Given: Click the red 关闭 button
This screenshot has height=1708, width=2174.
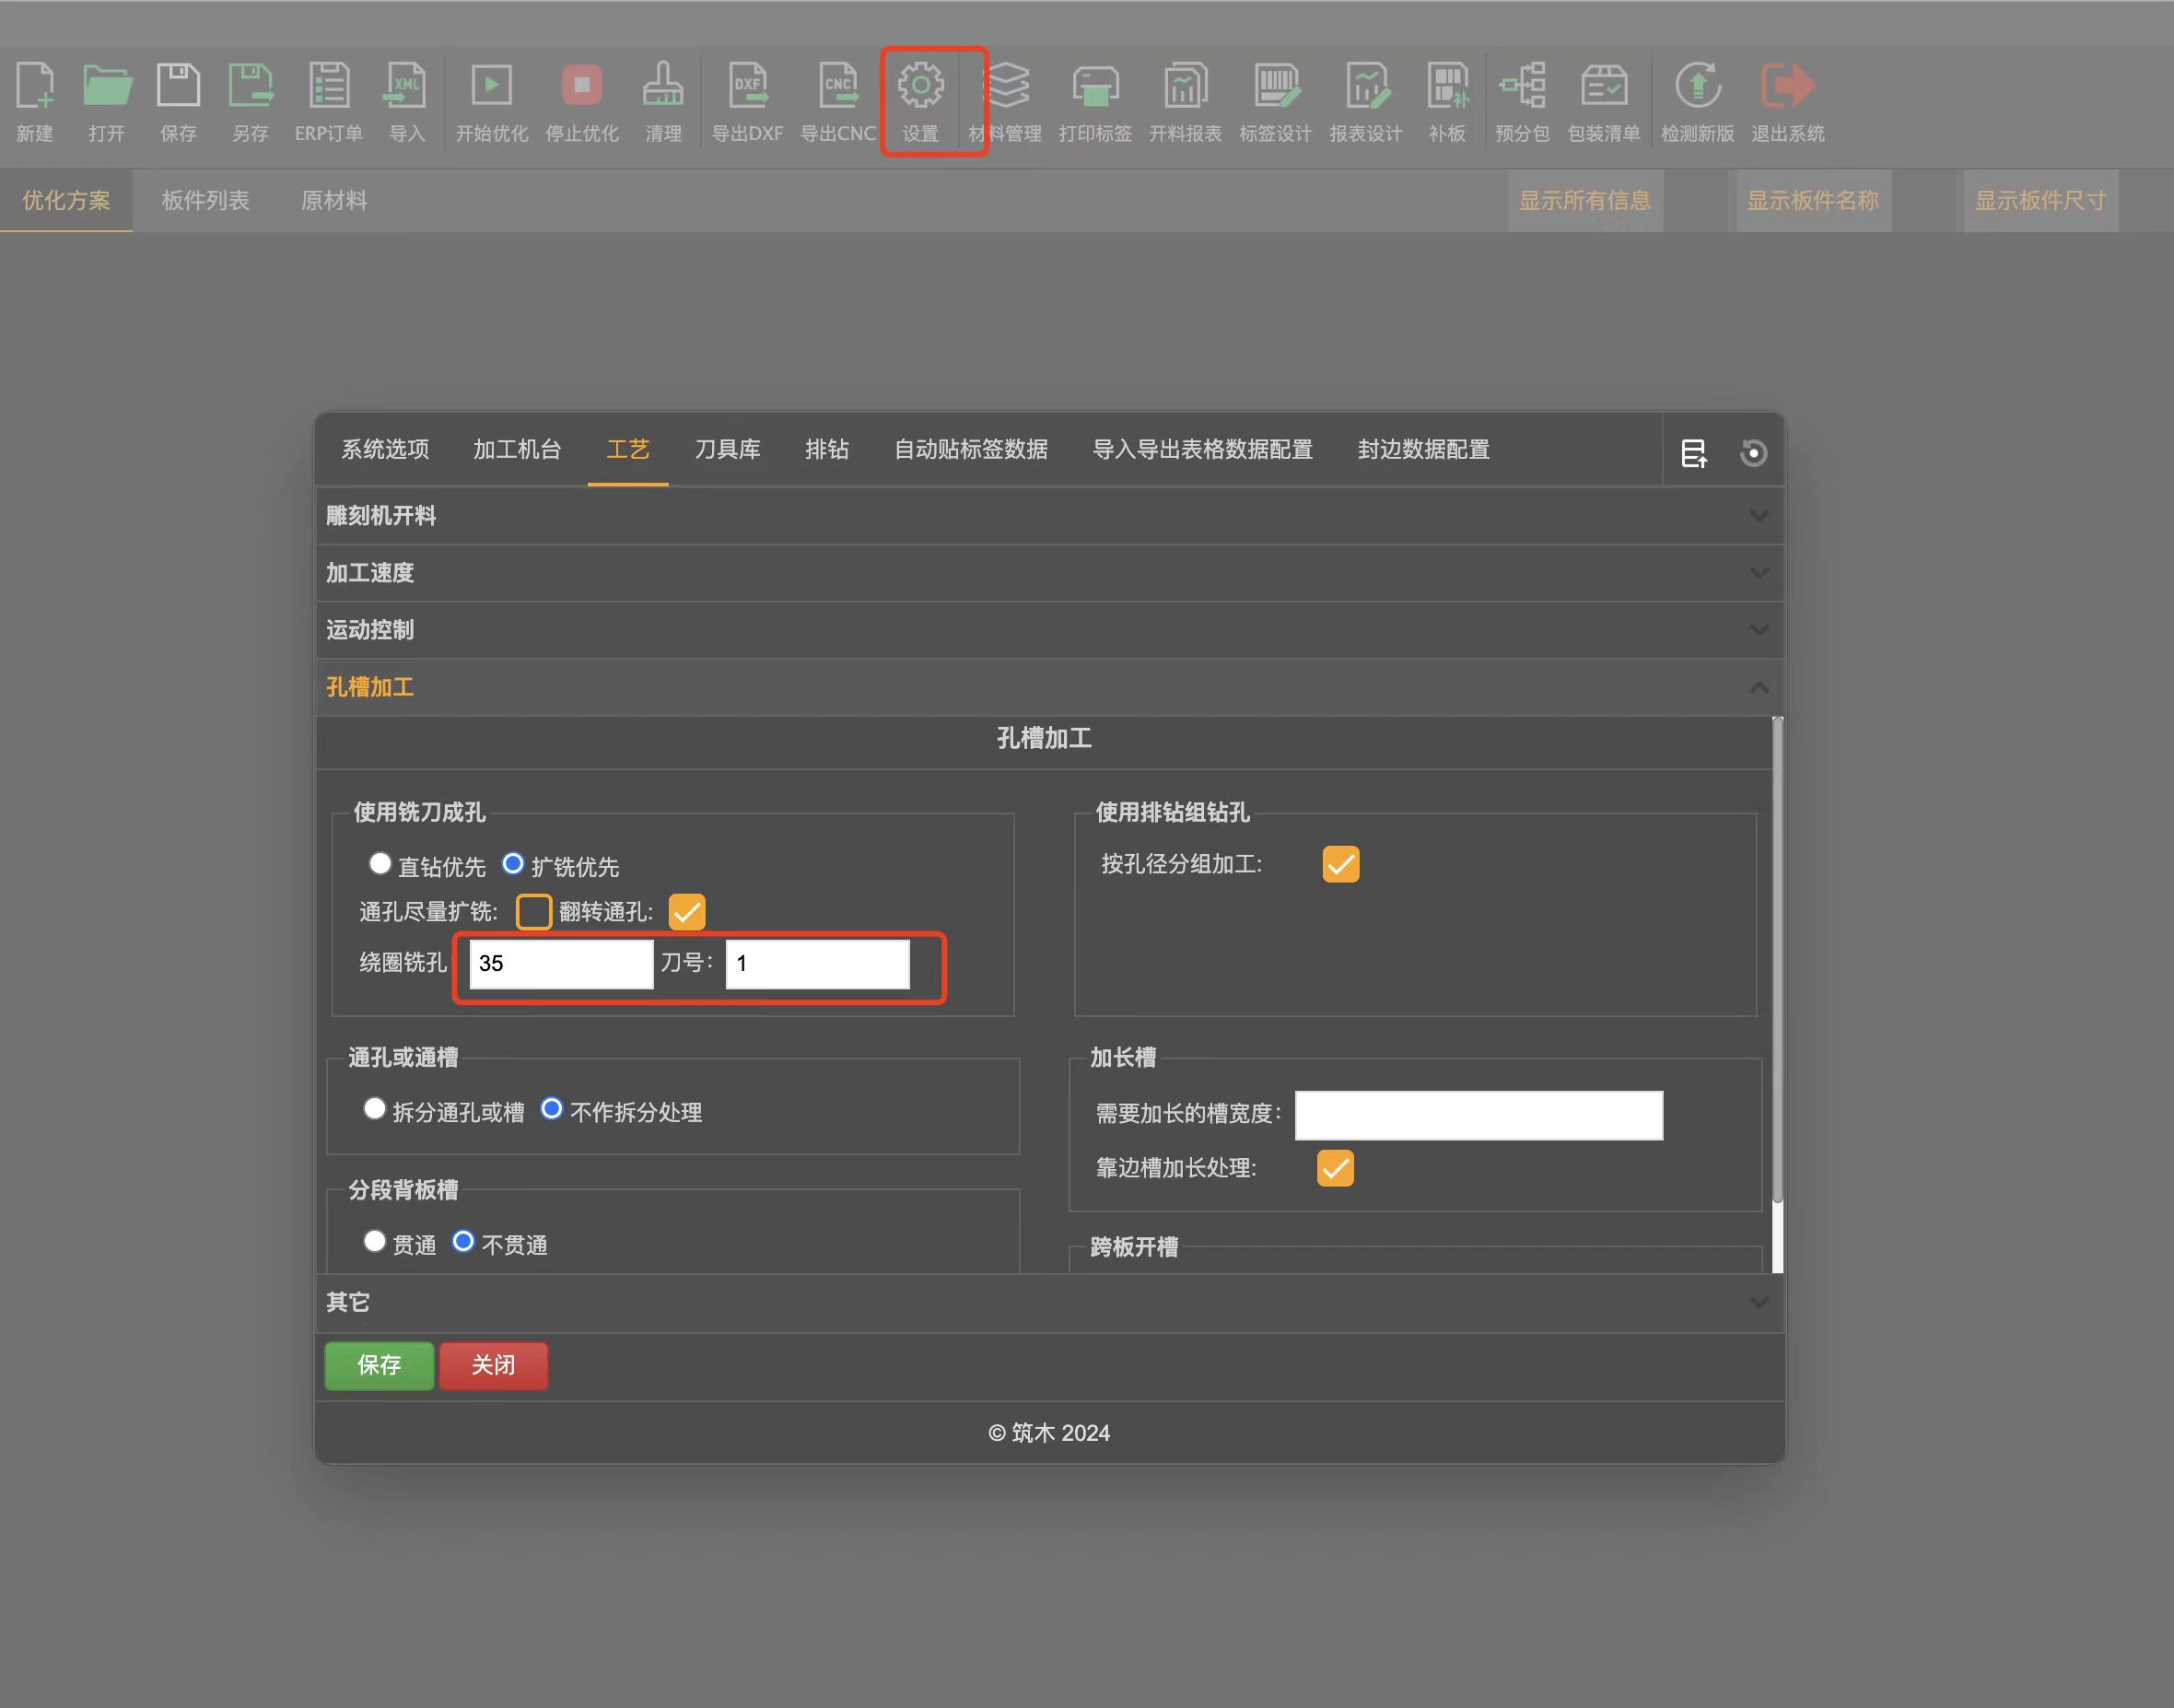Looking at the screenshot, I should pyautogui.click(x=493, y=1365).
